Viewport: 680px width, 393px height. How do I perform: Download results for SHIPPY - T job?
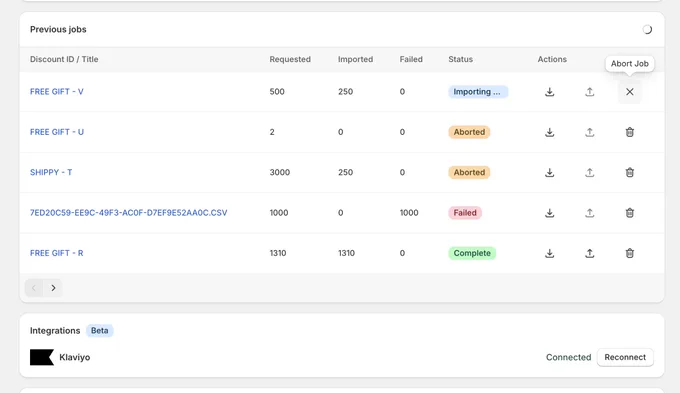(549, 172)
